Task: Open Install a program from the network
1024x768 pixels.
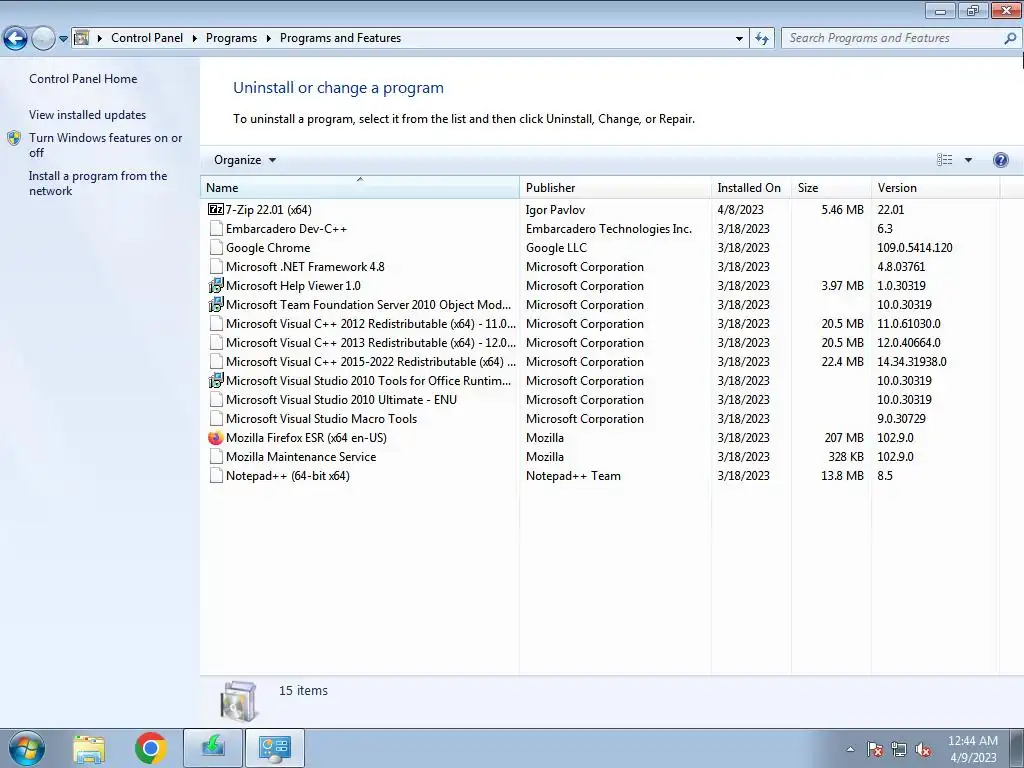Action: pos(98,184)
